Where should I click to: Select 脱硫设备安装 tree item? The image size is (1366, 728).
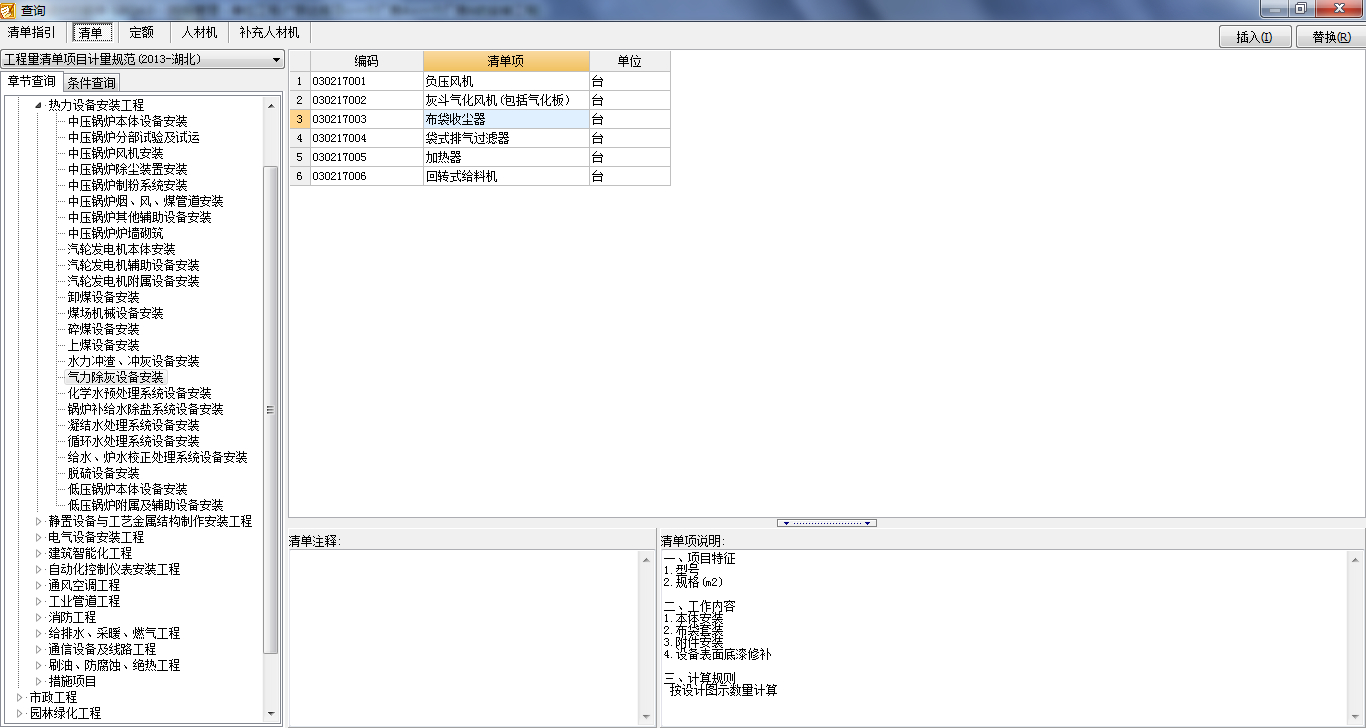103,473
